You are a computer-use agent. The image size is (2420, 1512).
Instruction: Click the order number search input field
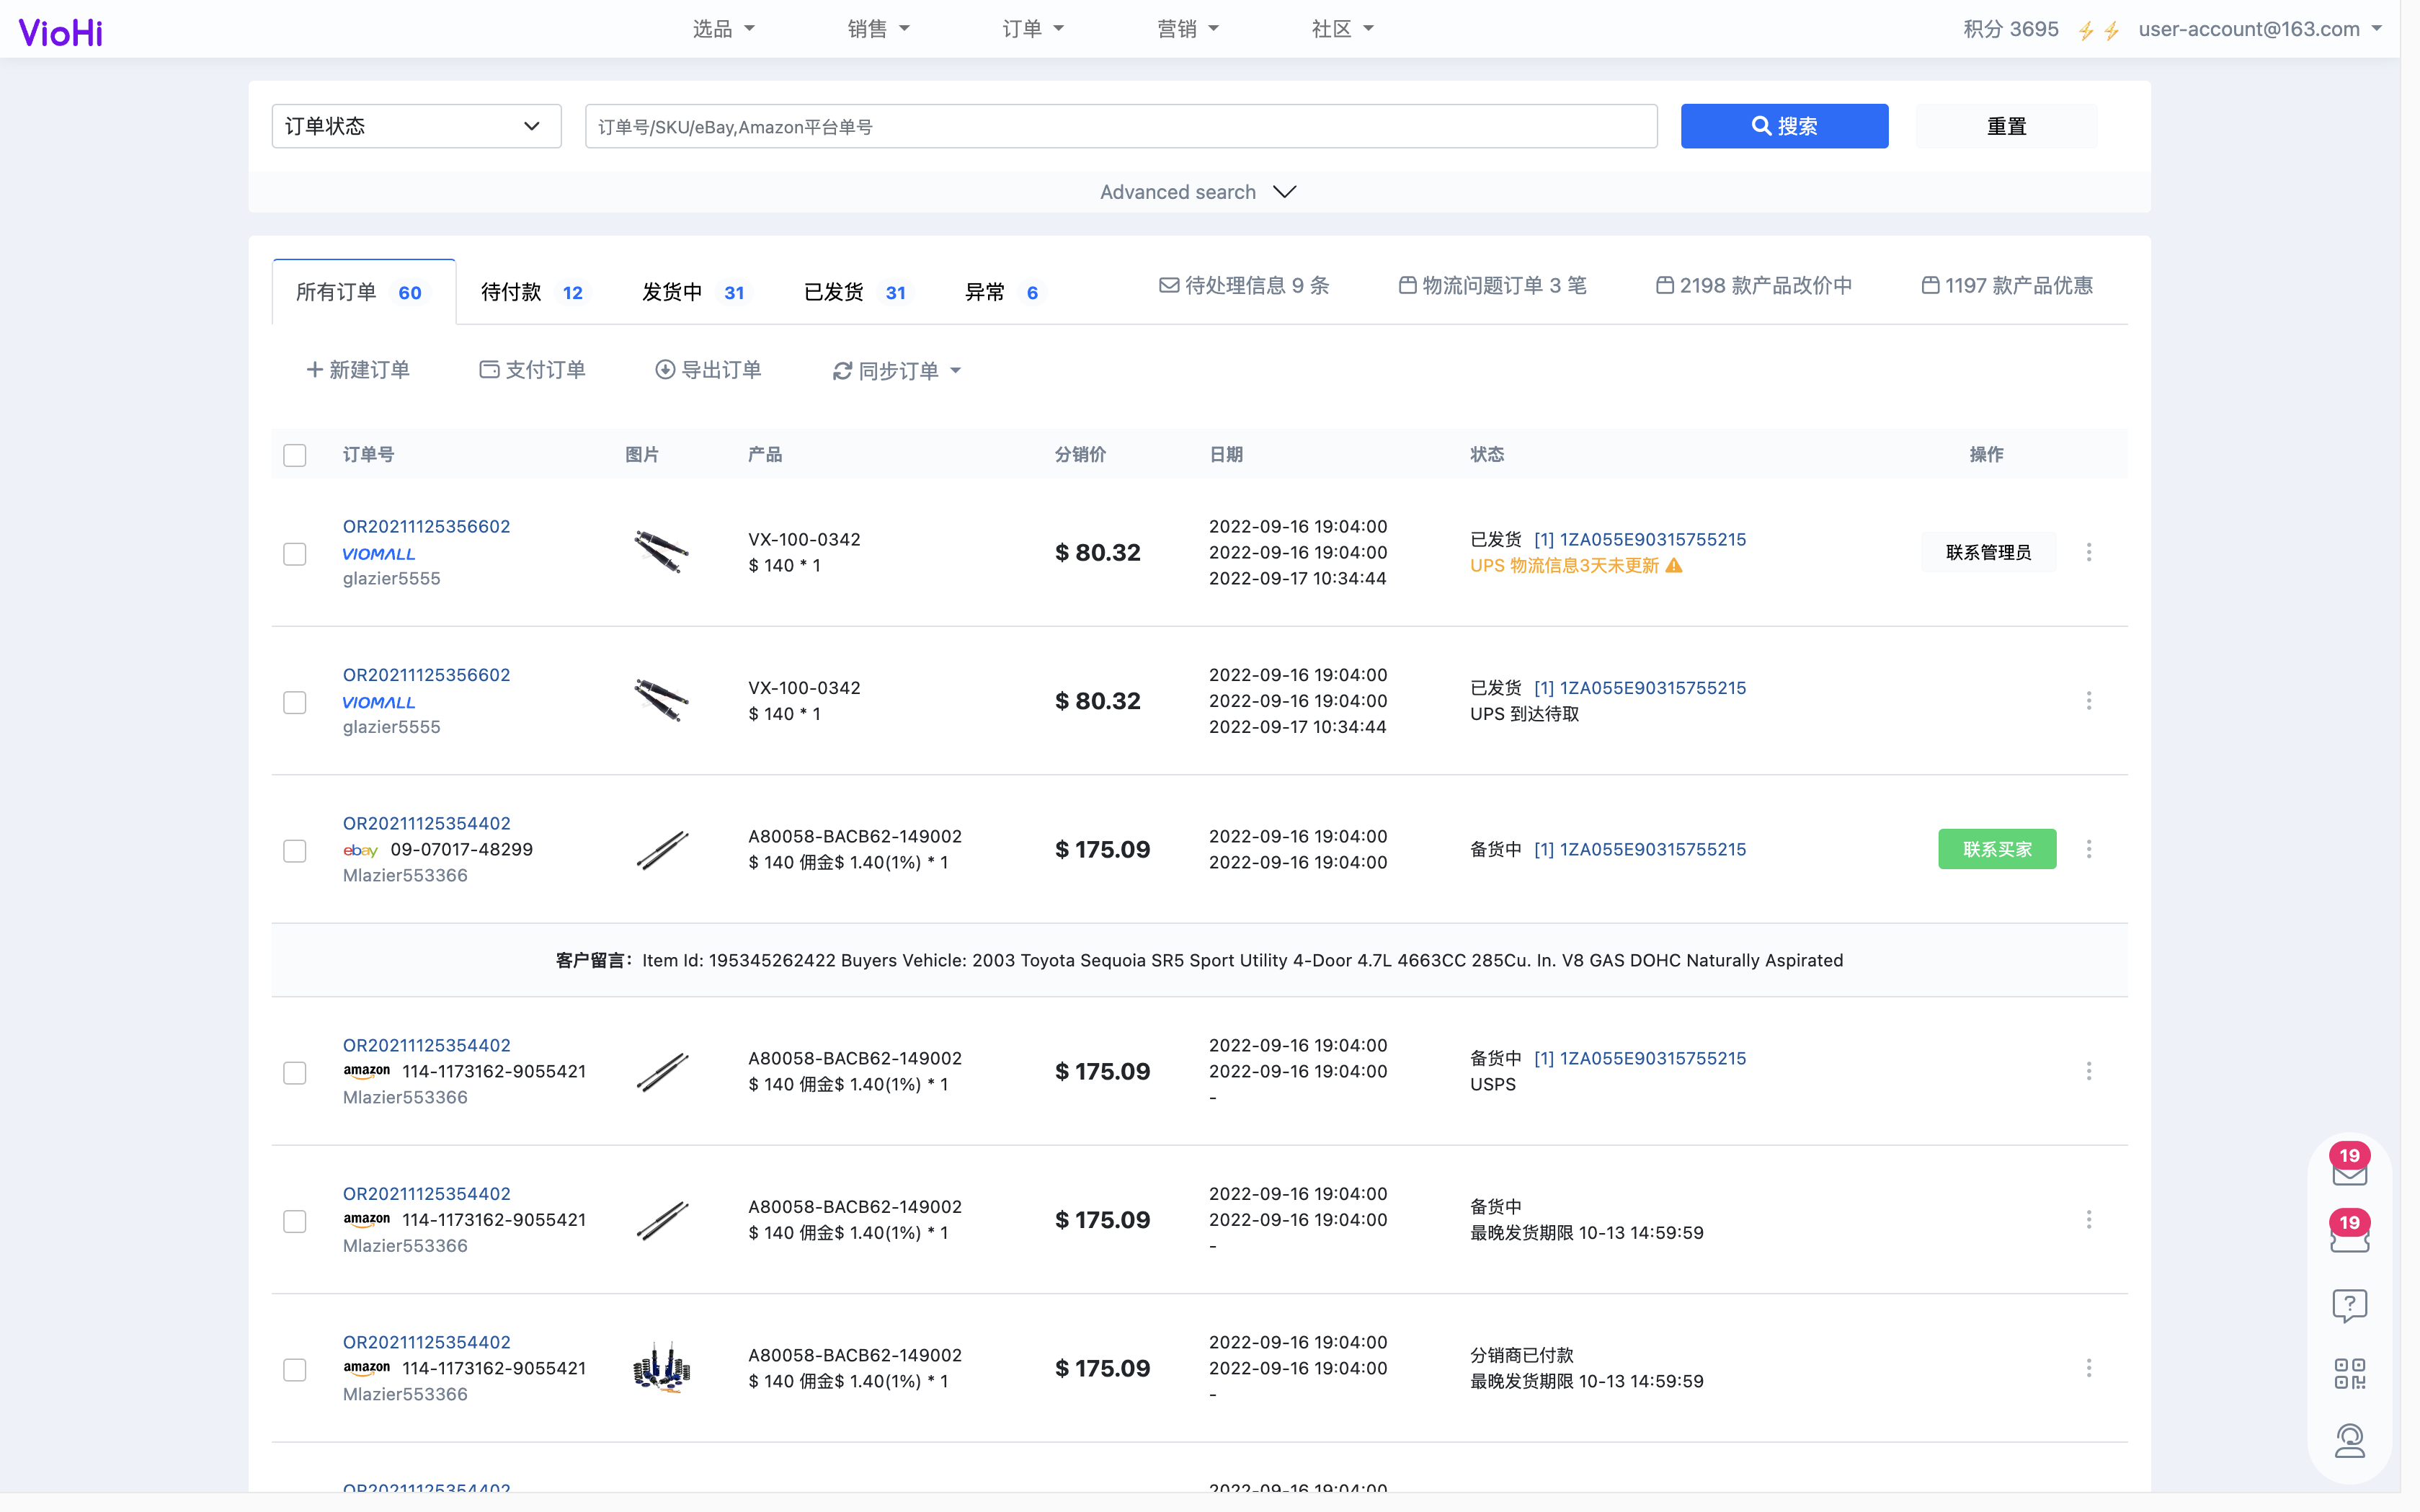[x=1121, y=126]
